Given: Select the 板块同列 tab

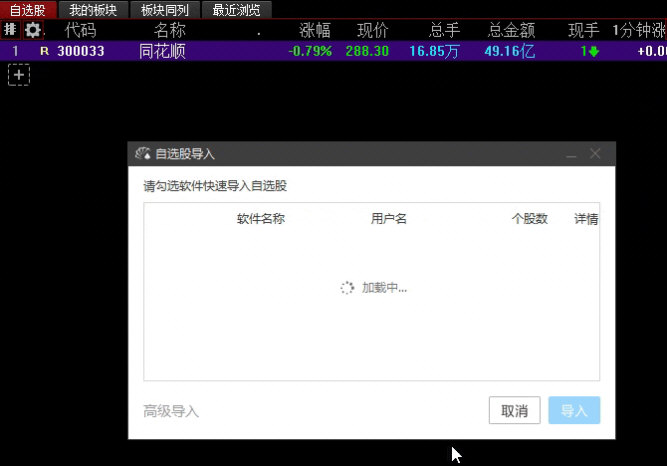Looking at the screenshot, I should (x=165, y=10).
